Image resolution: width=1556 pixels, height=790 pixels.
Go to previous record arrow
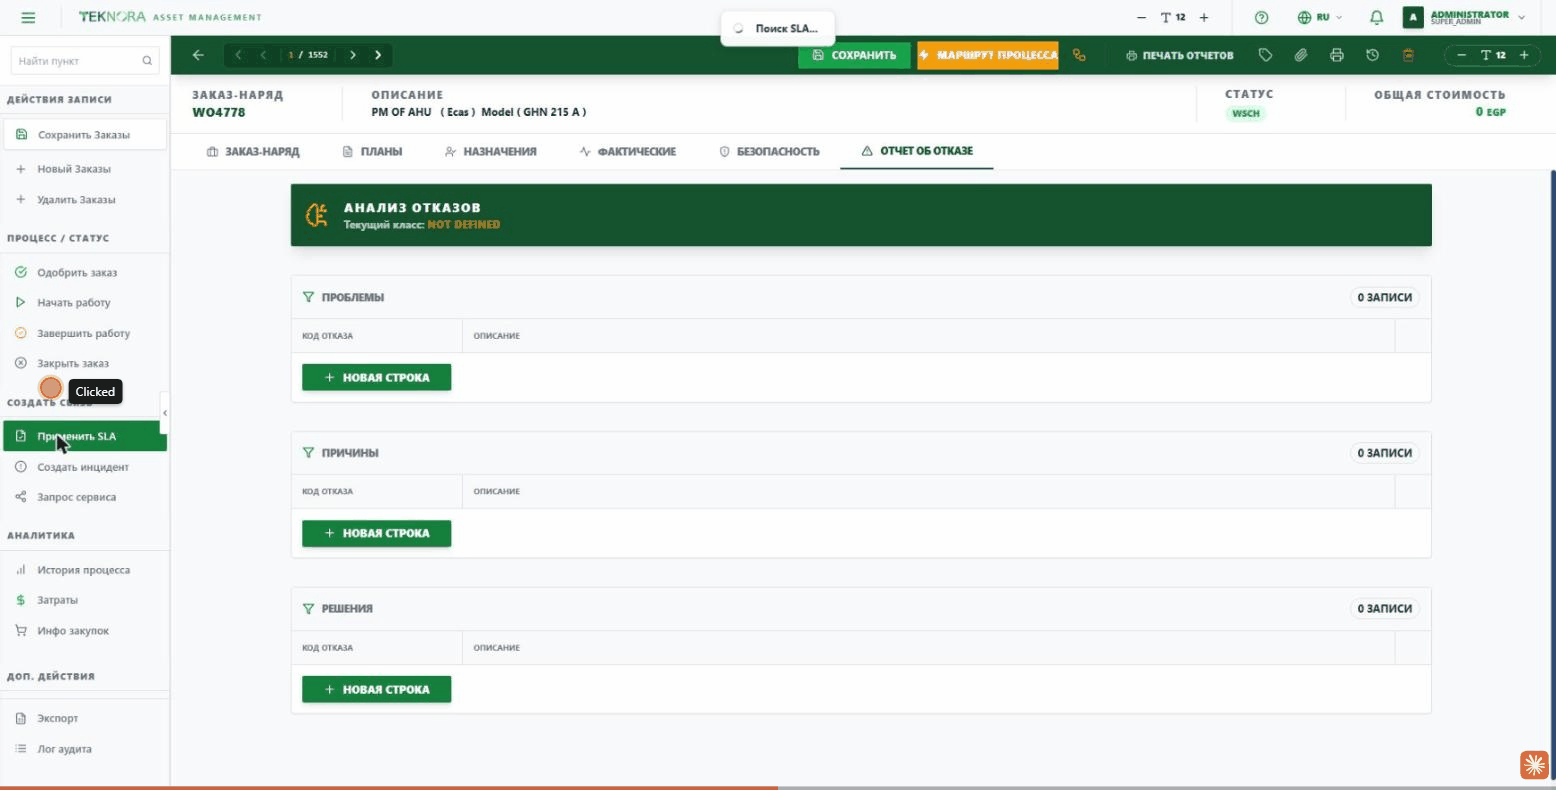click(x=264, y=55)
